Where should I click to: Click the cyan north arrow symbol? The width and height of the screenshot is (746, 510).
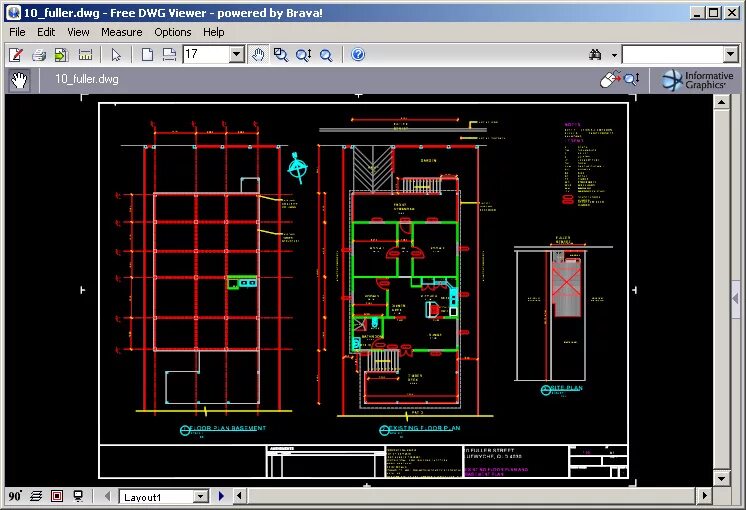point(298,168)
